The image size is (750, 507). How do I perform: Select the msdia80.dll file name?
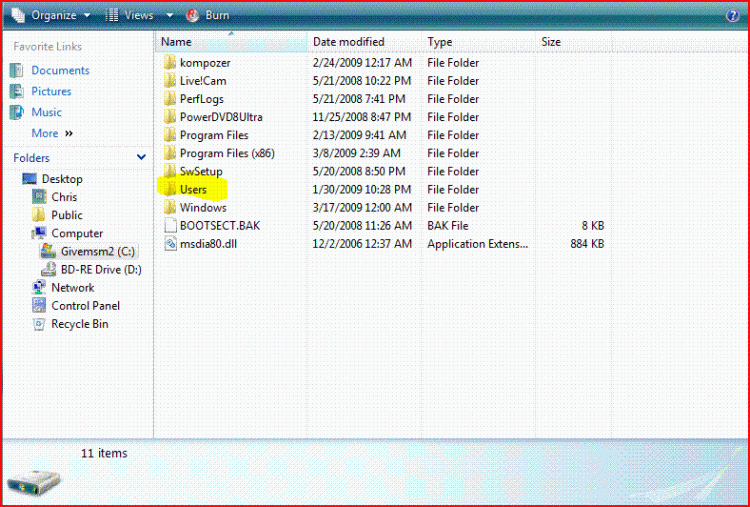pos(208,244)
